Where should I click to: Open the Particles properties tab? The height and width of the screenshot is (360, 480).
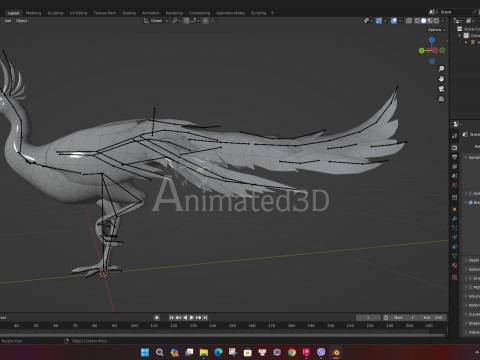(454, 228)
